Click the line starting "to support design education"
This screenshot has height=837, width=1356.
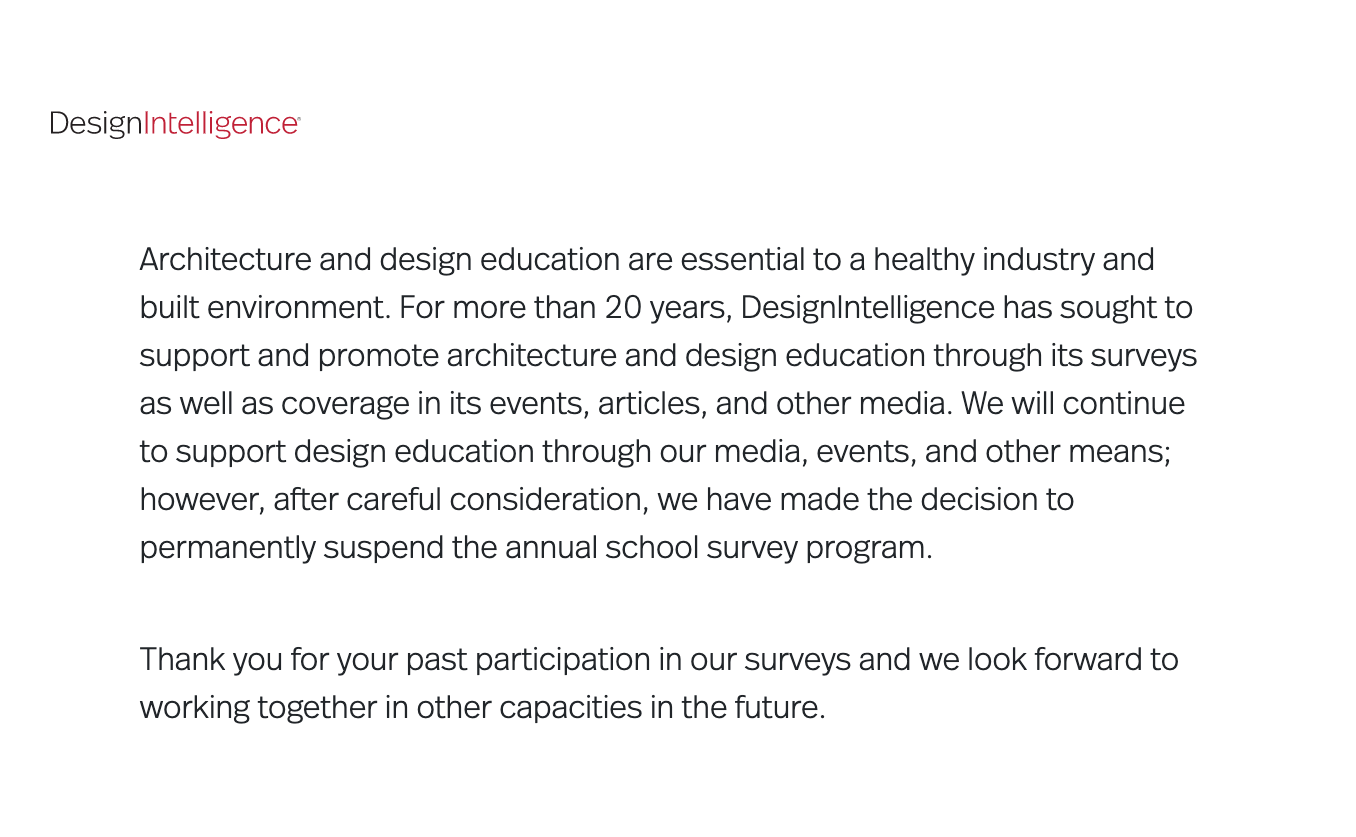click(655, 452)
